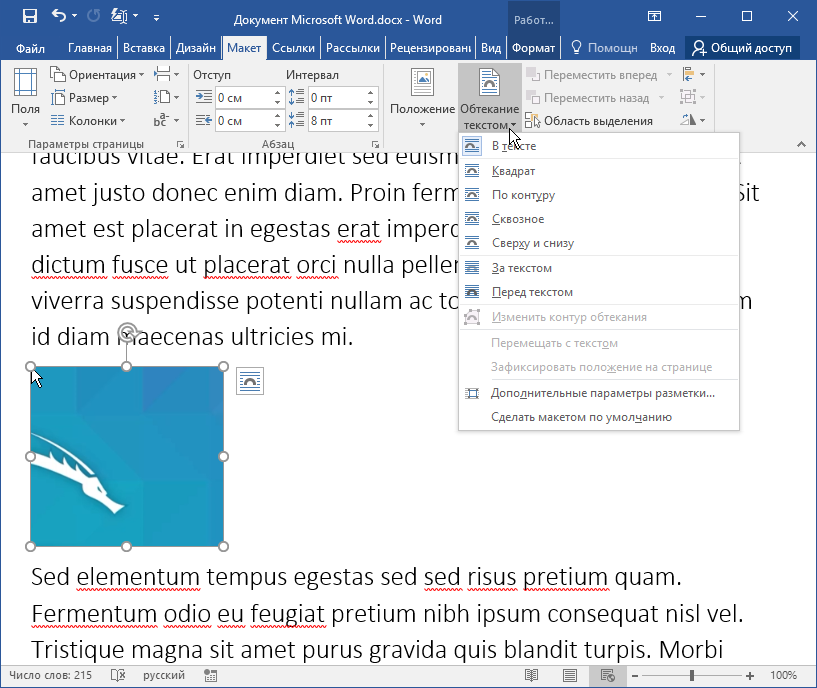Open the proofing errors icon in status bar
The height and width of the screenshot is (688, 817).
click(118, 675)
